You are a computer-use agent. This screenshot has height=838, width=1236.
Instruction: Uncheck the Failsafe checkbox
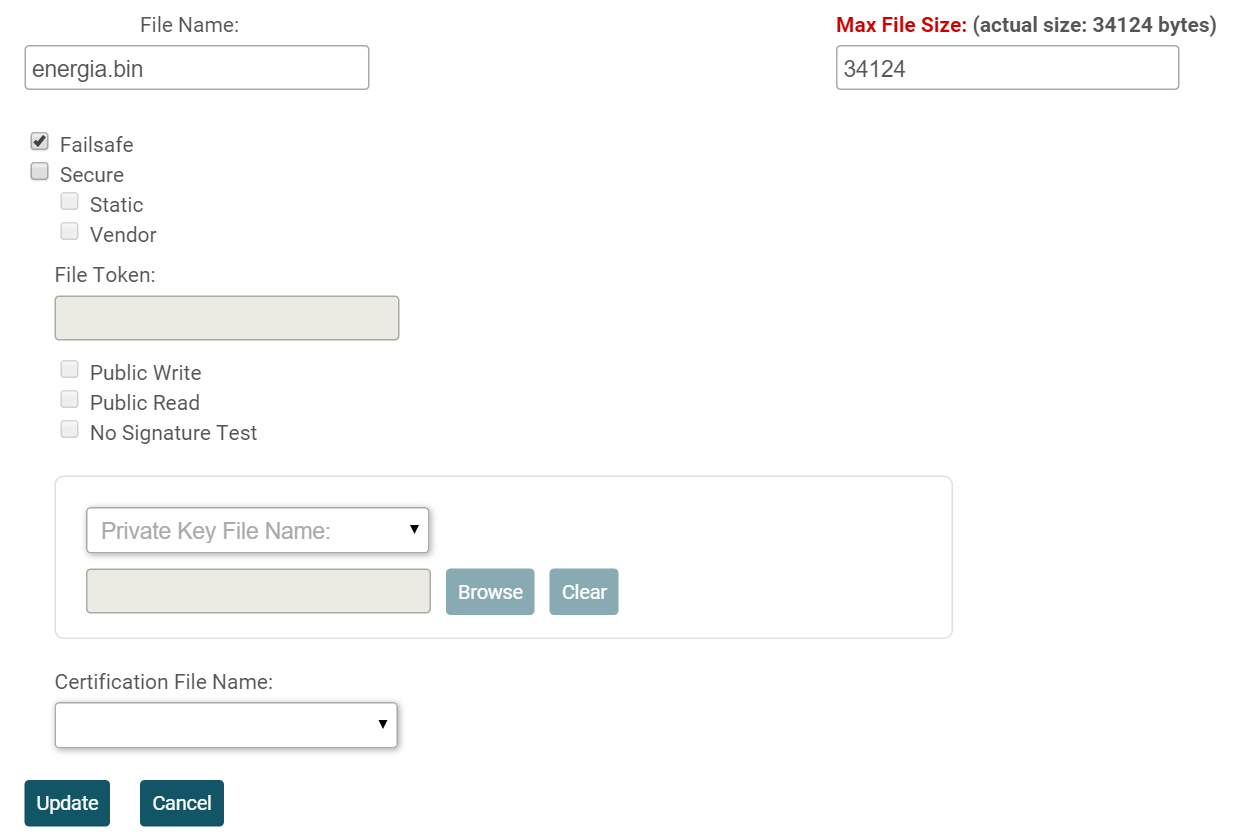coord(40,142)
